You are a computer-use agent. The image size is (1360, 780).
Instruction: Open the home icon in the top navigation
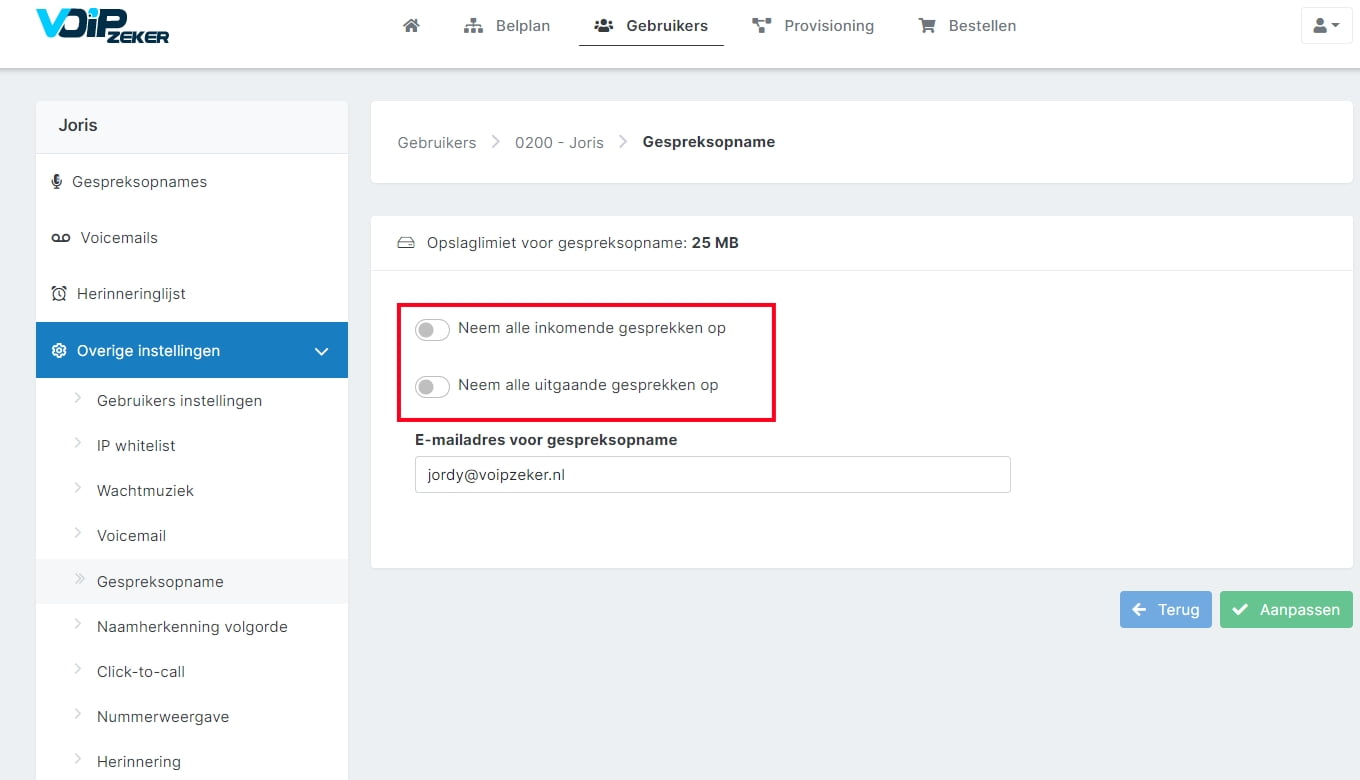[411, 26]
